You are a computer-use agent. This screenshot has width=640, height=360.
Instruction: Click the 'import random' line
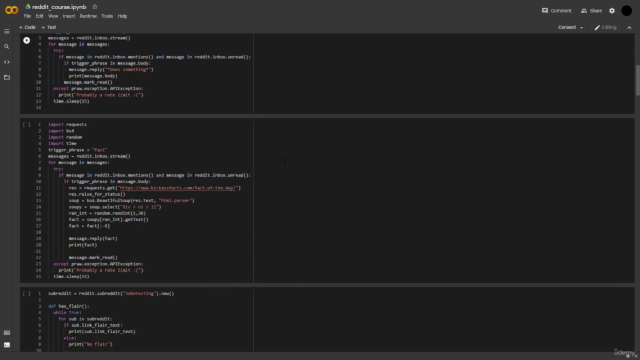65,137
